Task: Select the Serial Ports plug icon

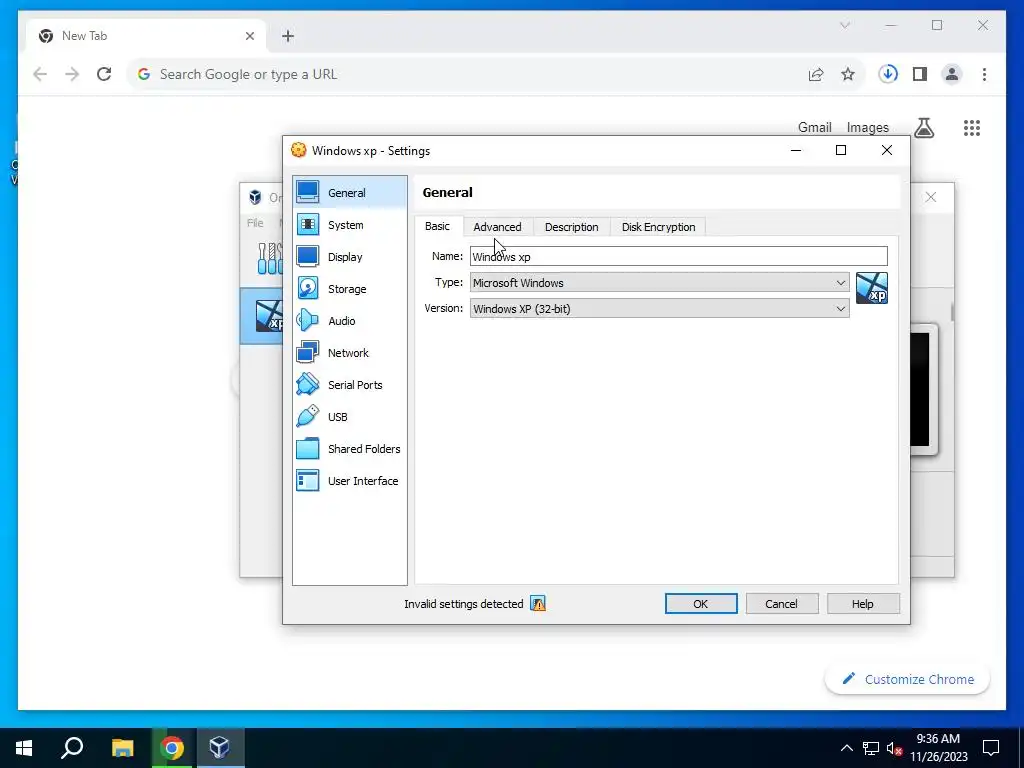Action: pos(308,384)
